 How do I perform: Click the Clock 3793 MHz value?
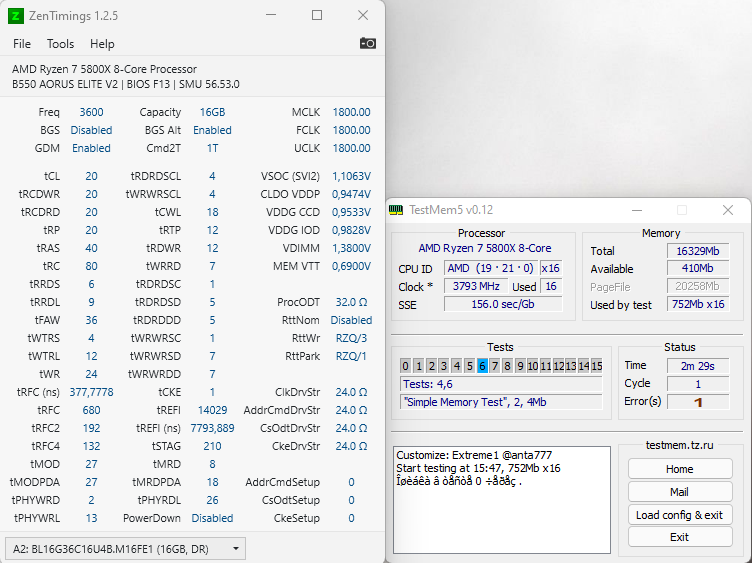click(x=476, y=286)
